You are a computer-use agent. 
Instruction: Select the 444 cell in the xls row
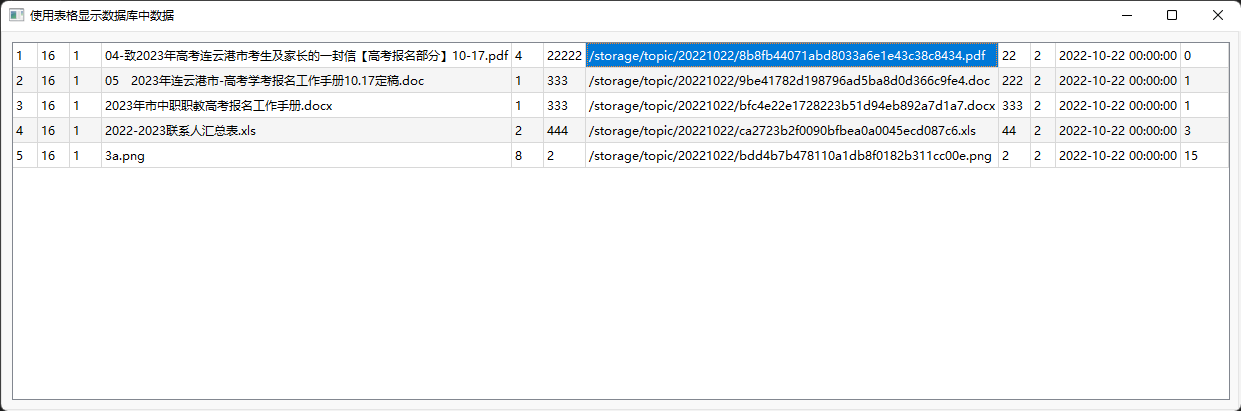click(564, 131)
